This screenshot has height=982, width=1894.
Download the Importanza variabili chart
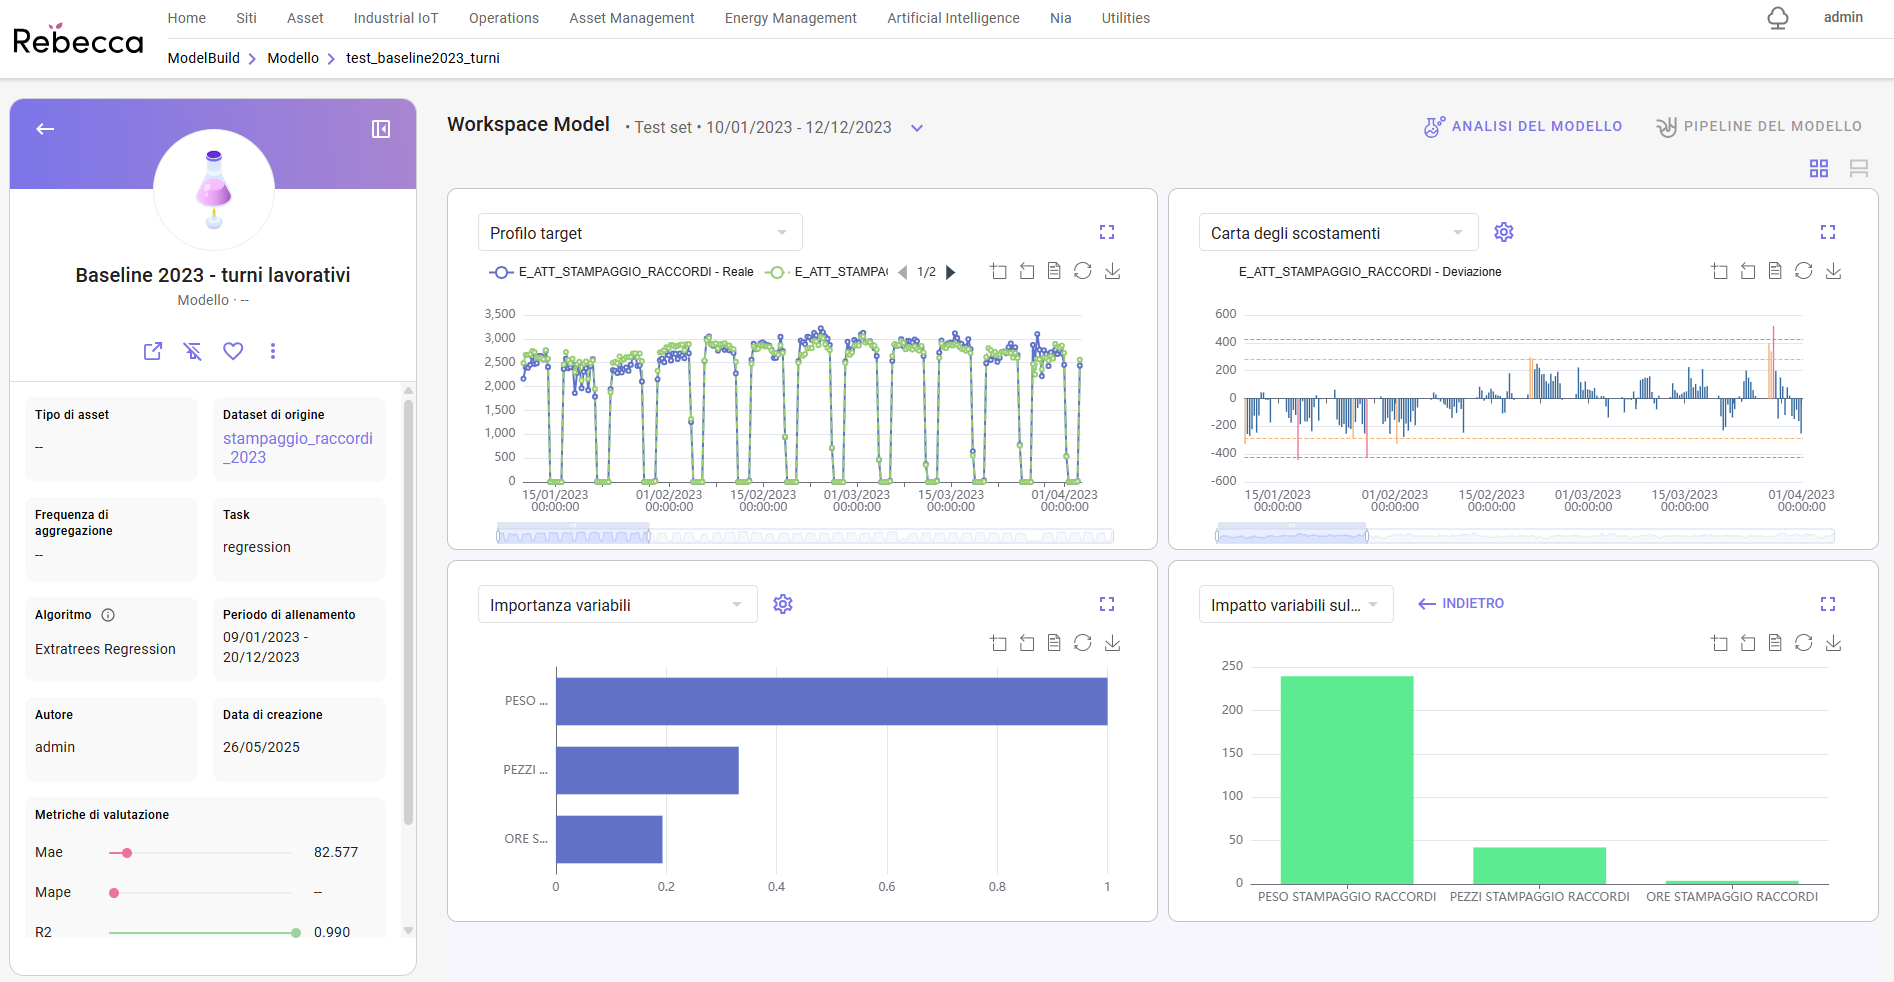1112,643
